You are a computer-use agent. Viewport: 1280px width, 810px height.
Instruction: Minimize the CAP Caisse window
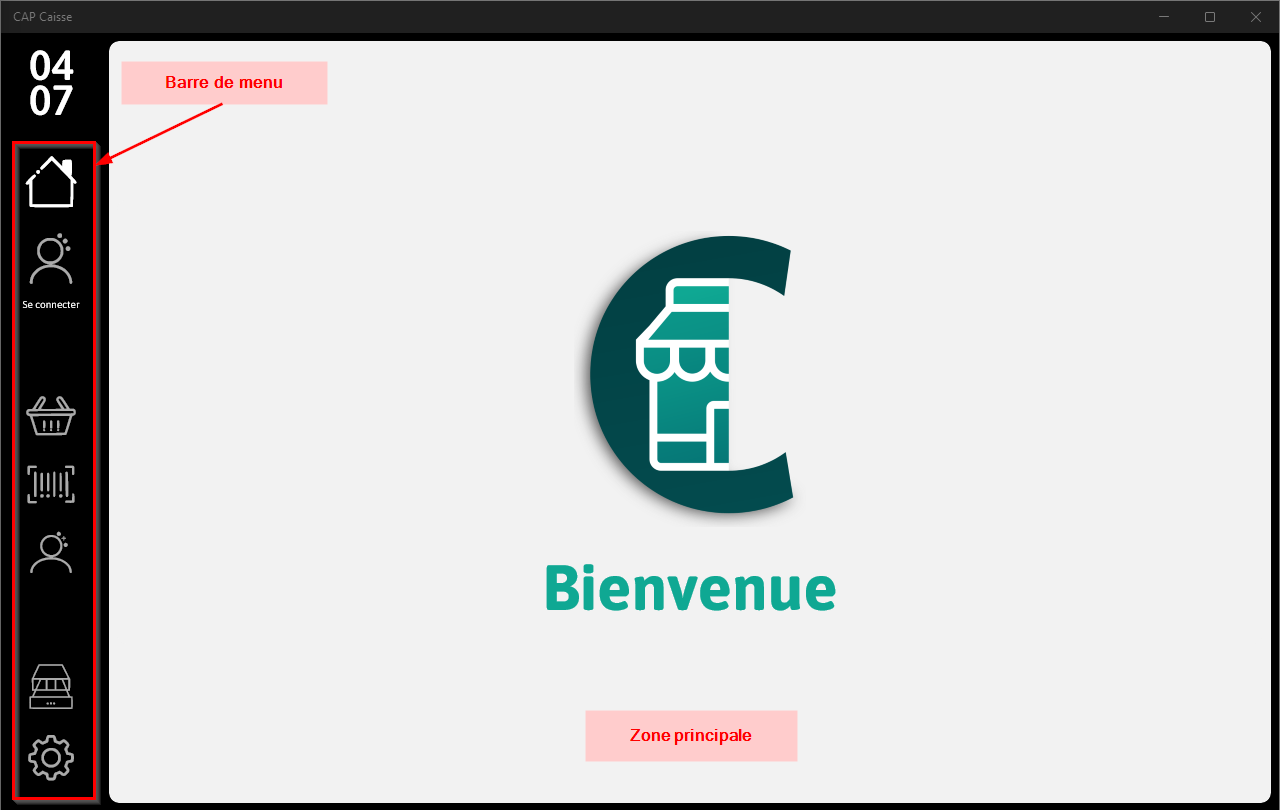1165,16
